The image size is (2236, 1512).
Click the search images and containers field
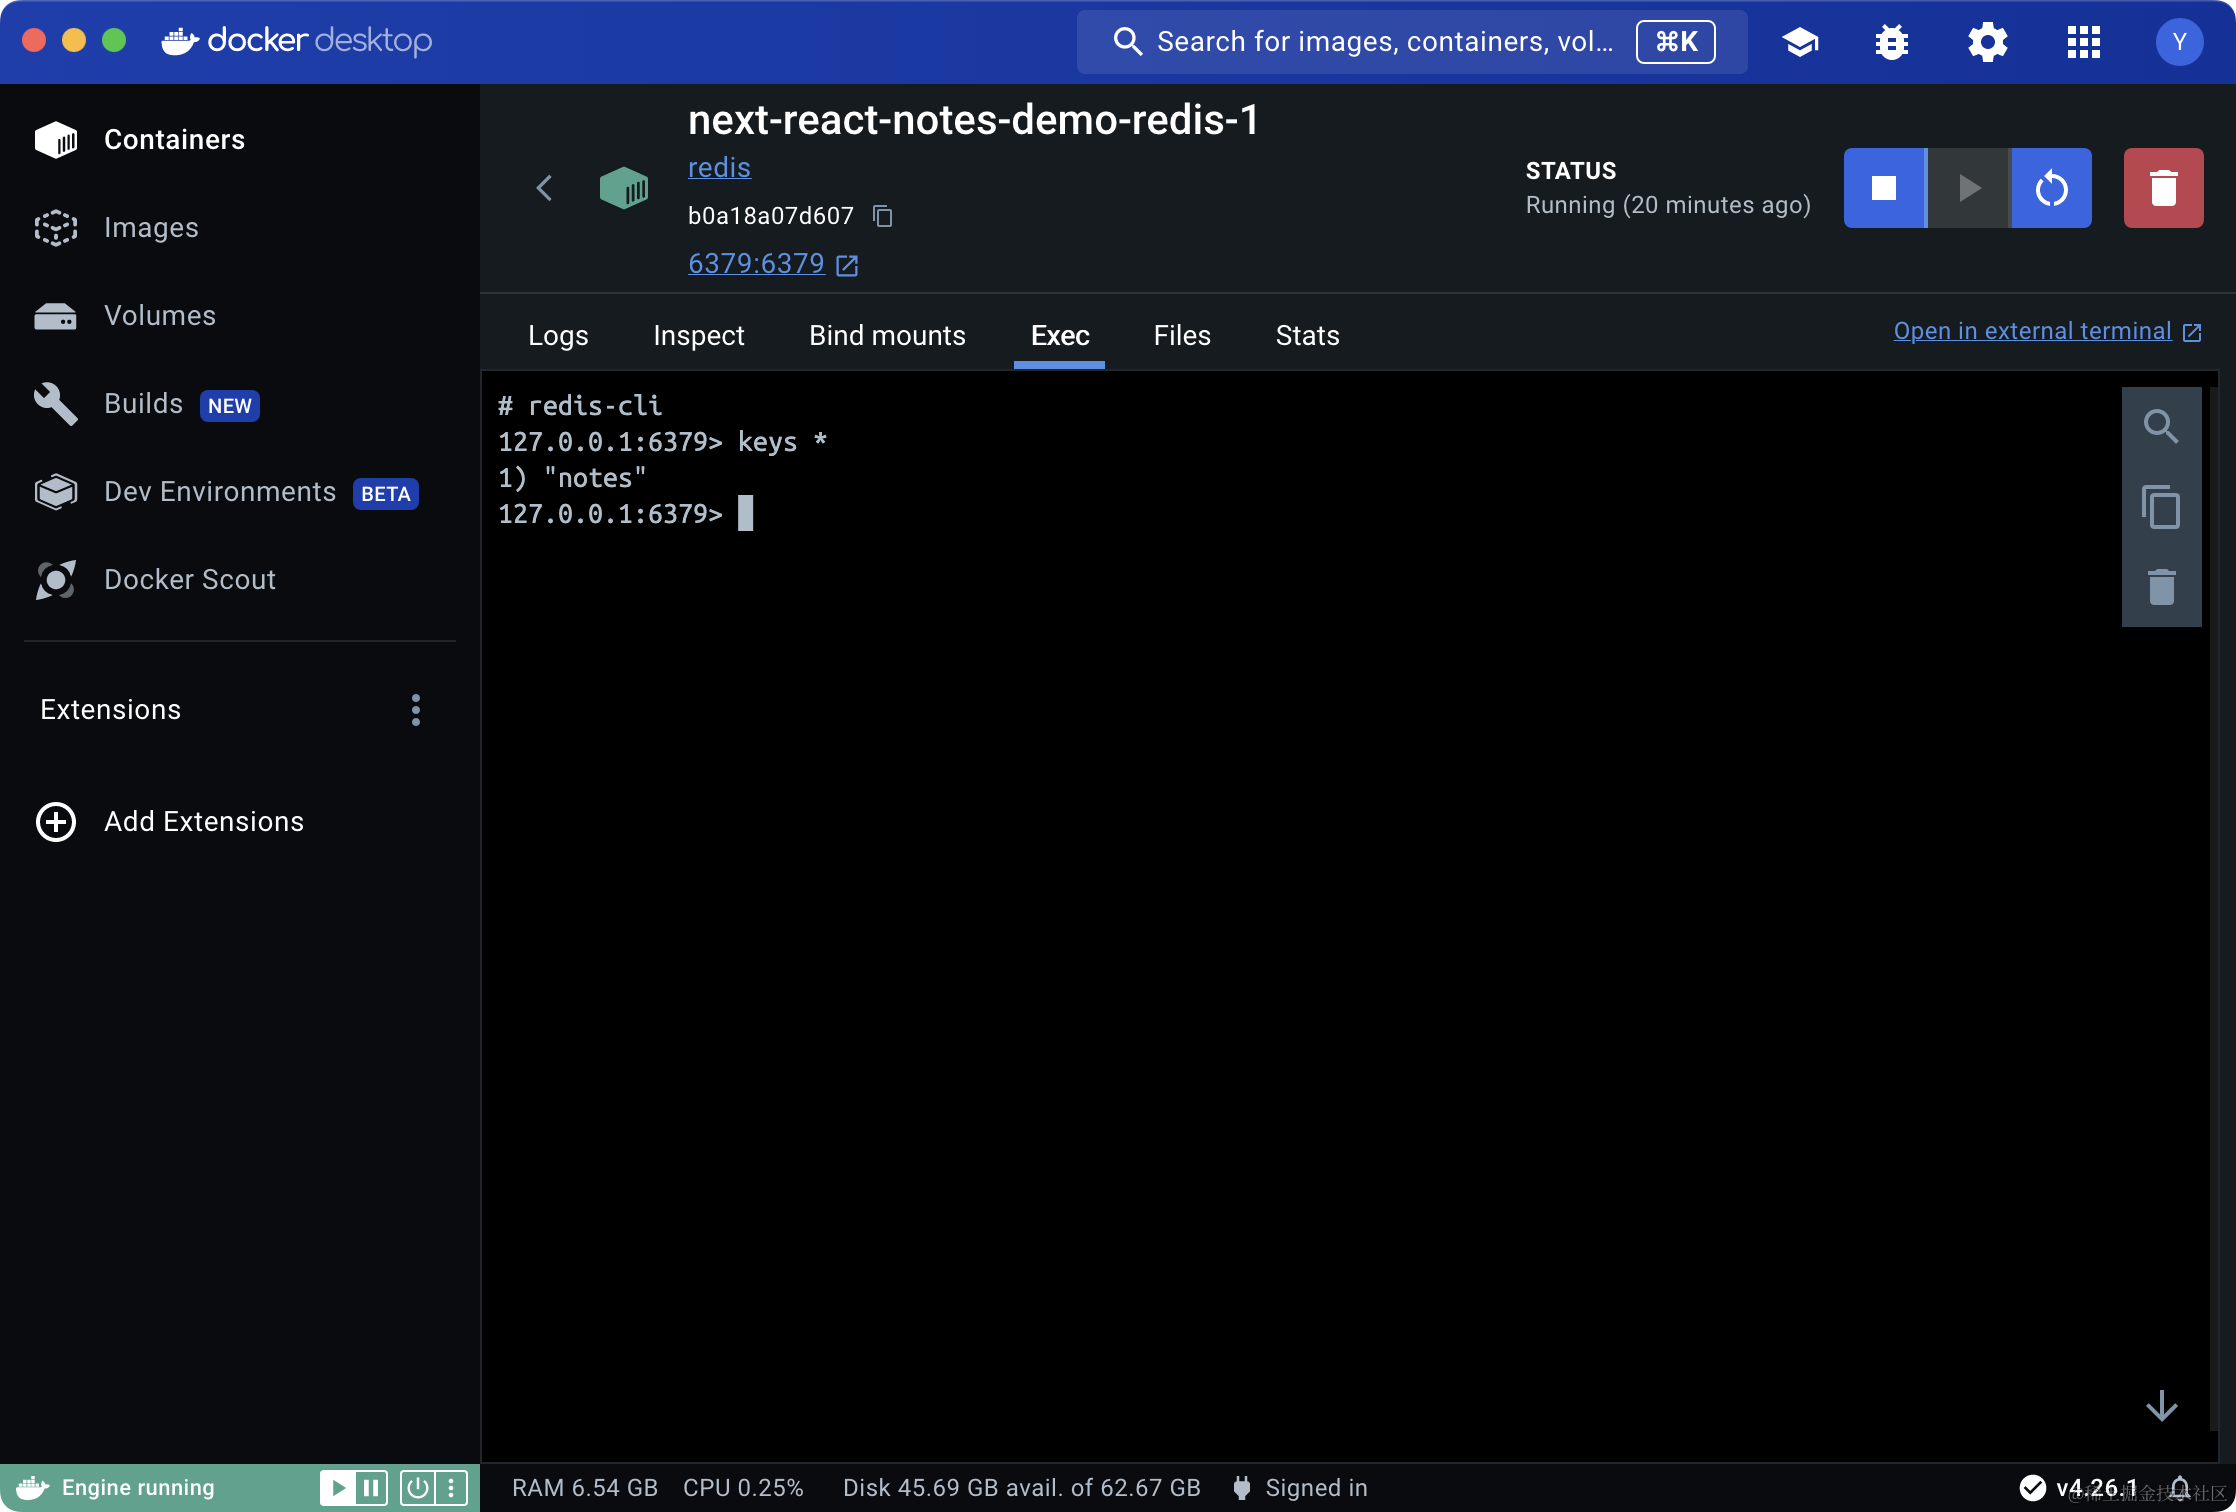click(1384, 42)
